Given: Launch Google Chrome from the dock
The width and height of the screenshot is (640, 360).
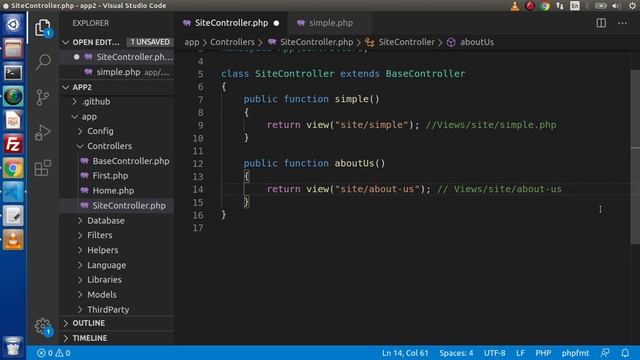Looking at the screenshot, I should (x=13, y=168).
